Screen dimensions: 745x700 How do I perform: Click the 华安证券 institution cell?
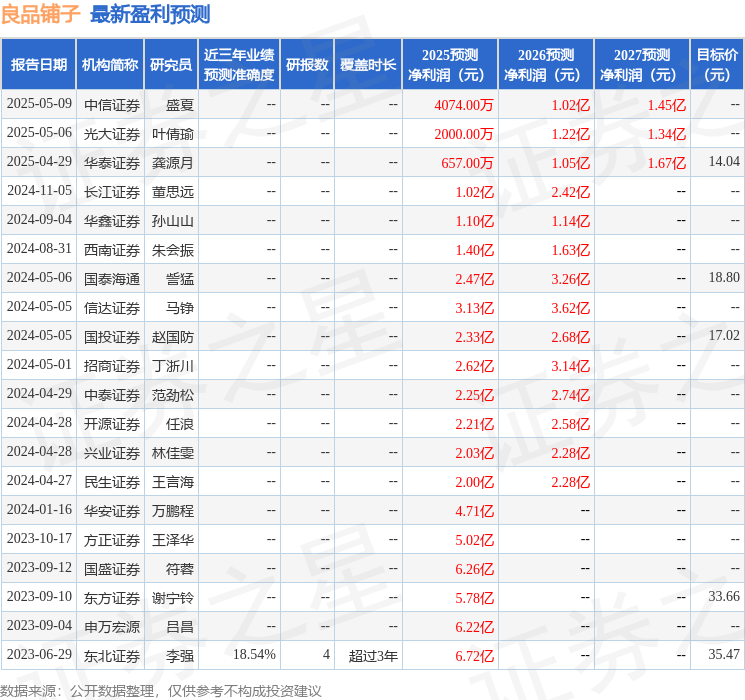pyautogui.click(x=112, y=511)
